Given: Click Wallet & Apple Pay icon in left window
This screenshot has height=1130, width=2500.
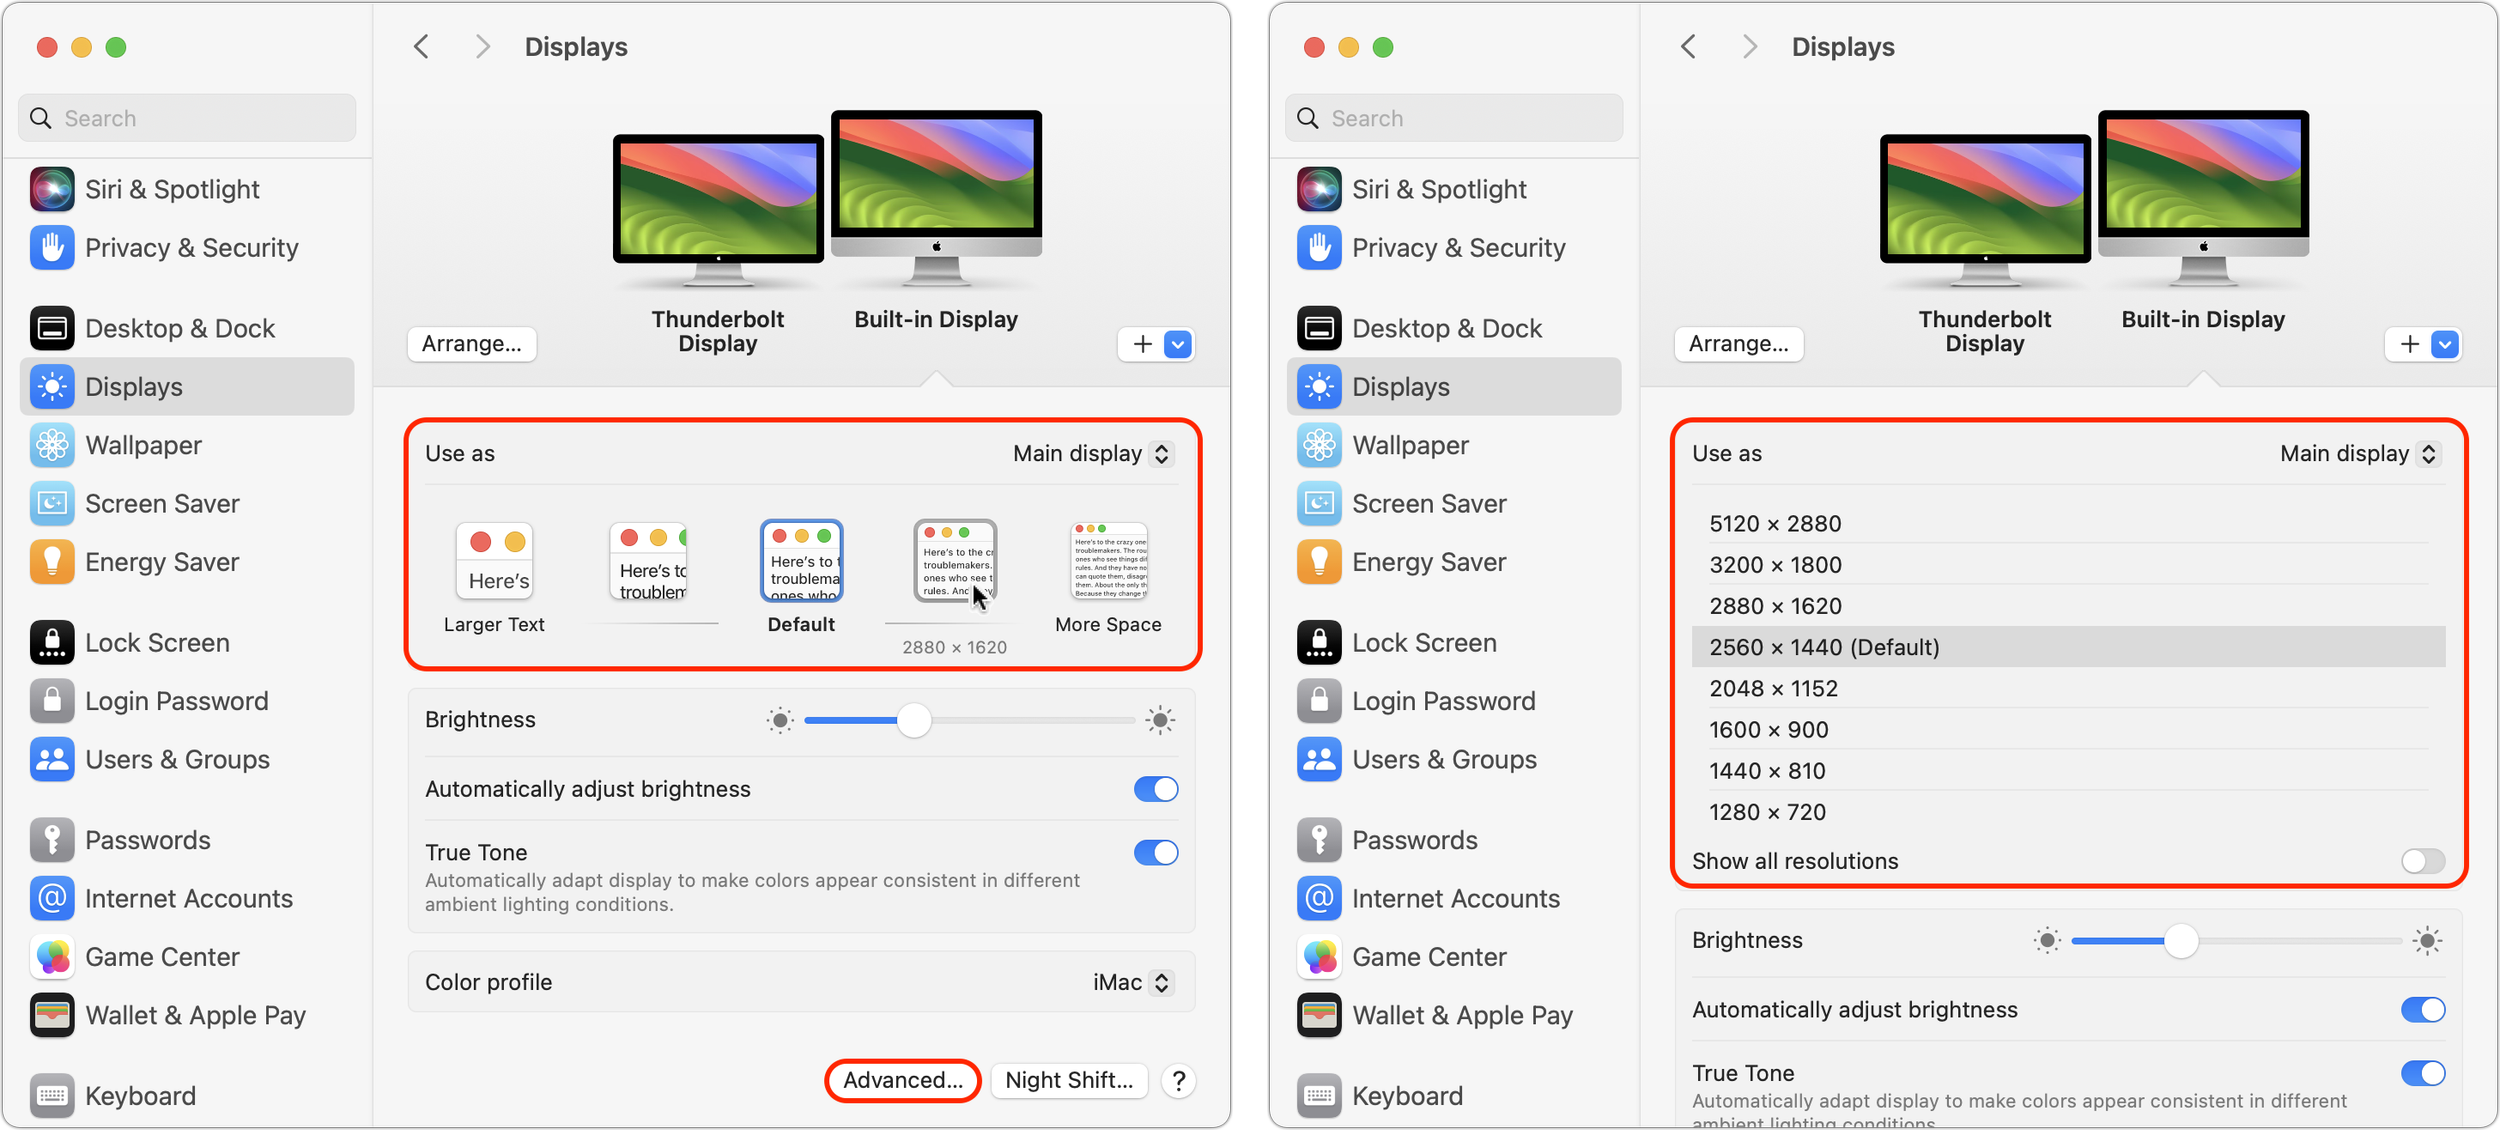Looking at the screenshot, I should coord(52,1016).
